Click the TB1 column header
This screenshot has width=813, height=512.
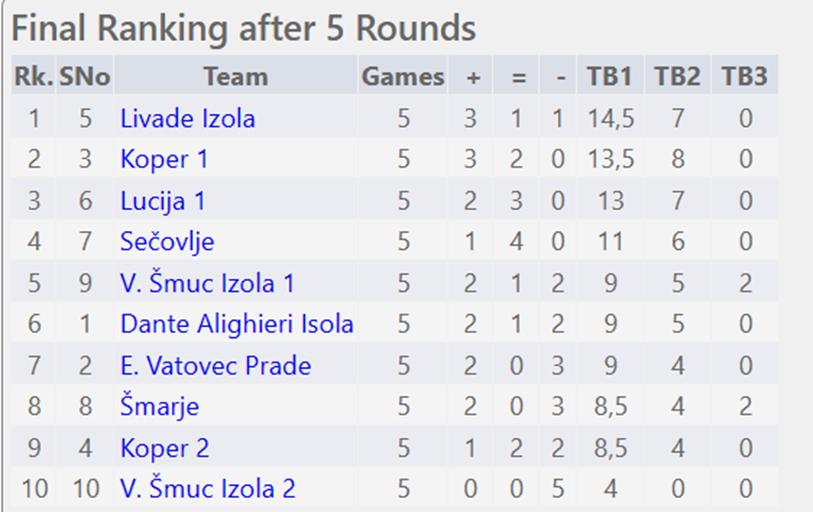coord(609,76)
